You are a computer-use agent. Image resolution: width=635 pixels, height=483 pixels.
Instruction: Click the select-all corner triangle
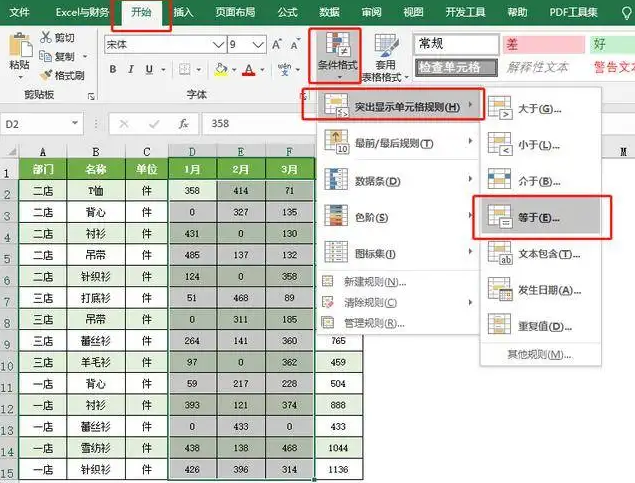[x=11, y=151]
